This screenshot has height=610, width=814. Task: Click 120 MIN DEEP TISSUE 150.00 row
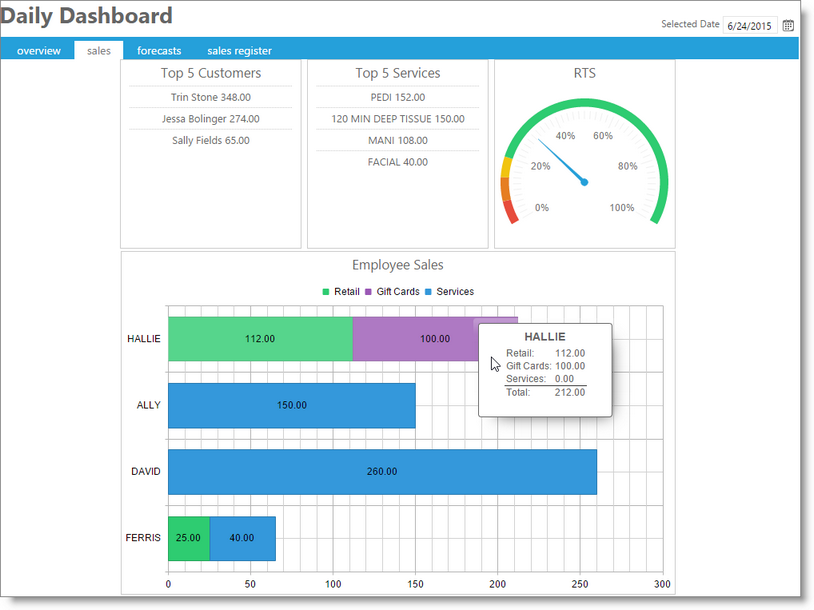coord(398,119)
